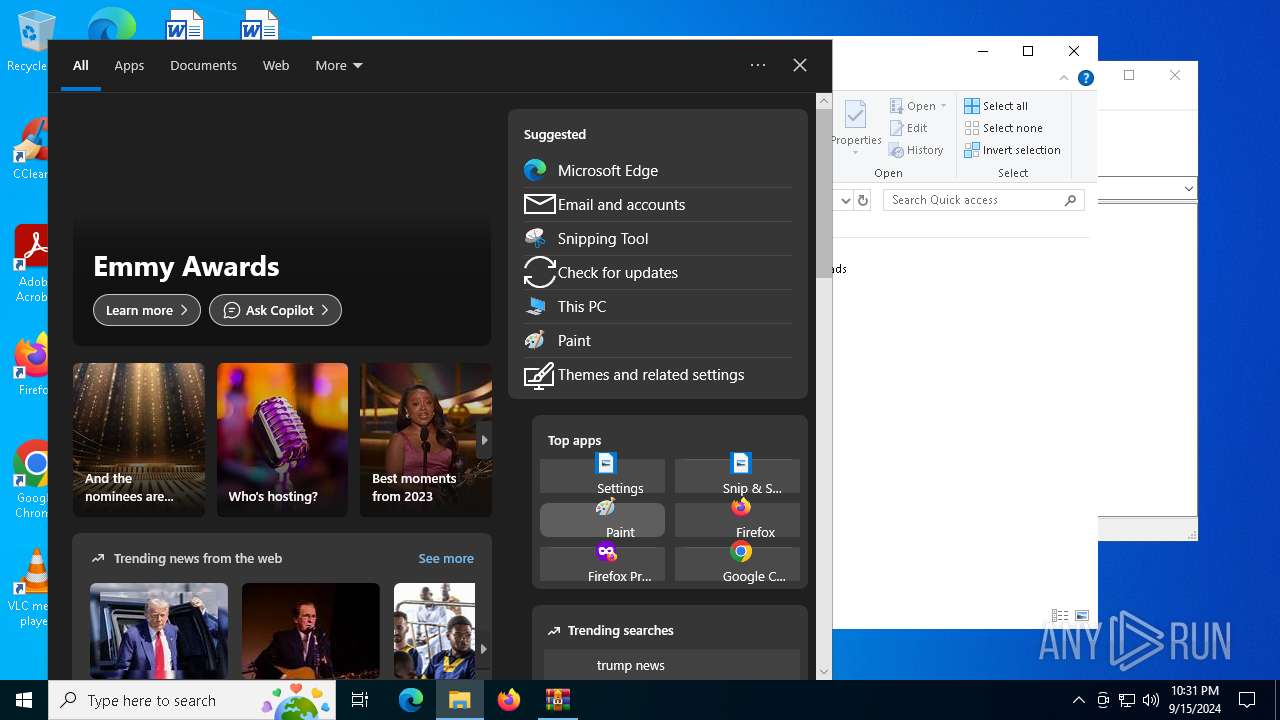
Task: Click the taskbar clock showing 10:31 PM
Action: (1195, 700)
